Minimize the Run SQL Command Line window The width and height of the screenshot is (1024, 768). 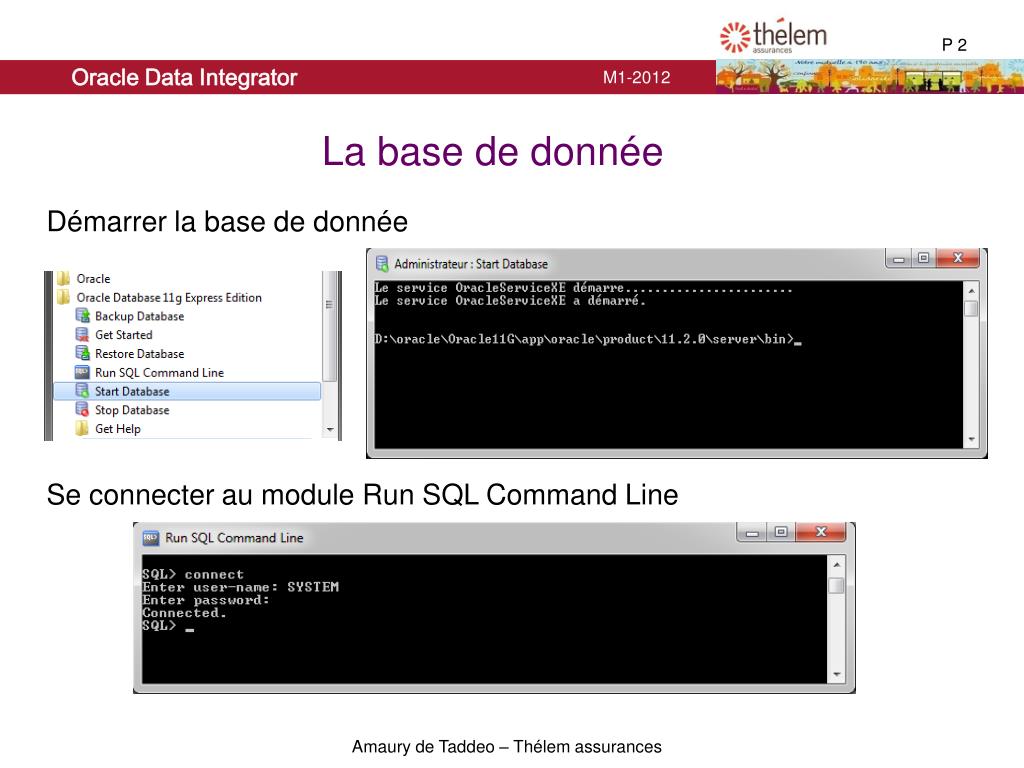752,533
